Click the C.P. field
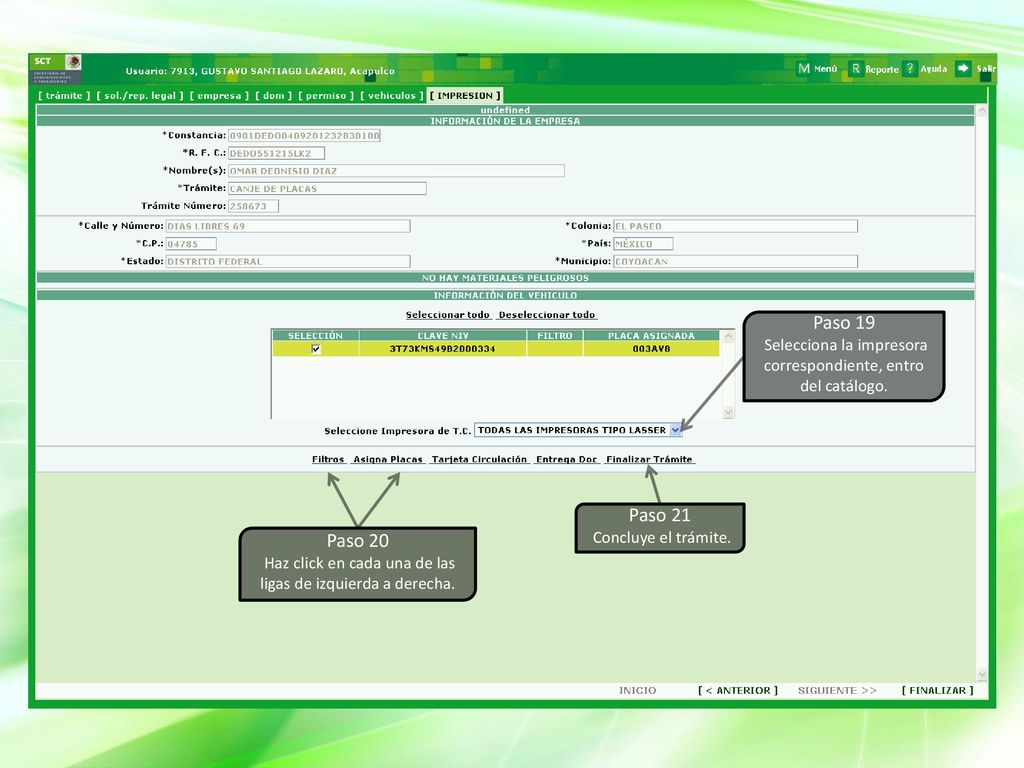The image size is (1024, 768). (x=191, y=244)
